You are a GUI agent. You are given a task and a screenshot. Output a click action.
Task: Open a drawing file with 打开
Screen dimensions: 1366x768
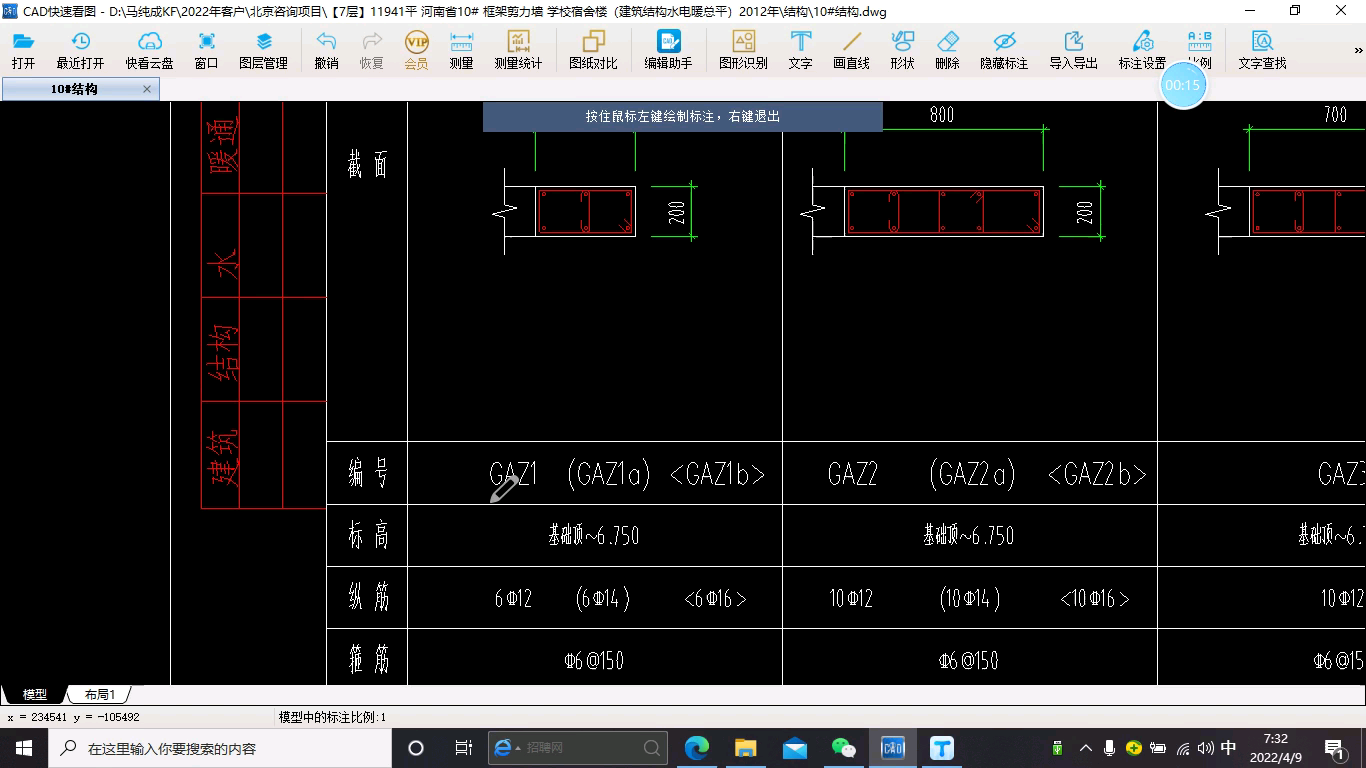(22, 47)
